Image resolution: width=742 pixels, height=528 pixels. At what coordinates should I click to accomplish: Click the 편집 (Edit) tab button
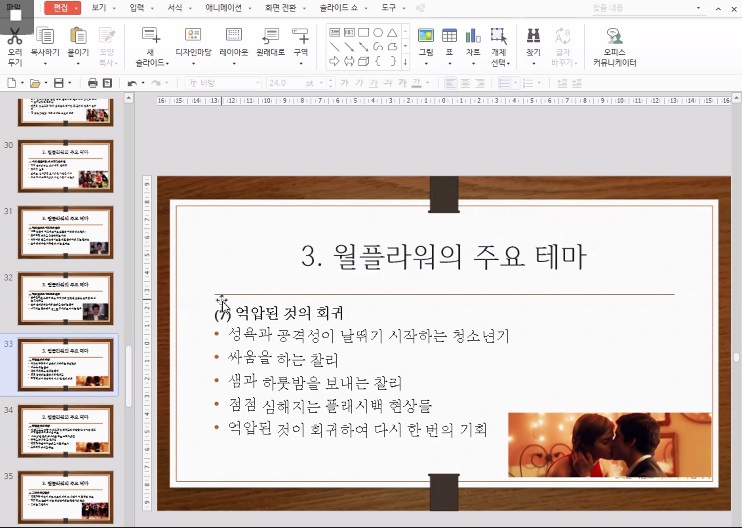pos(61,7)
